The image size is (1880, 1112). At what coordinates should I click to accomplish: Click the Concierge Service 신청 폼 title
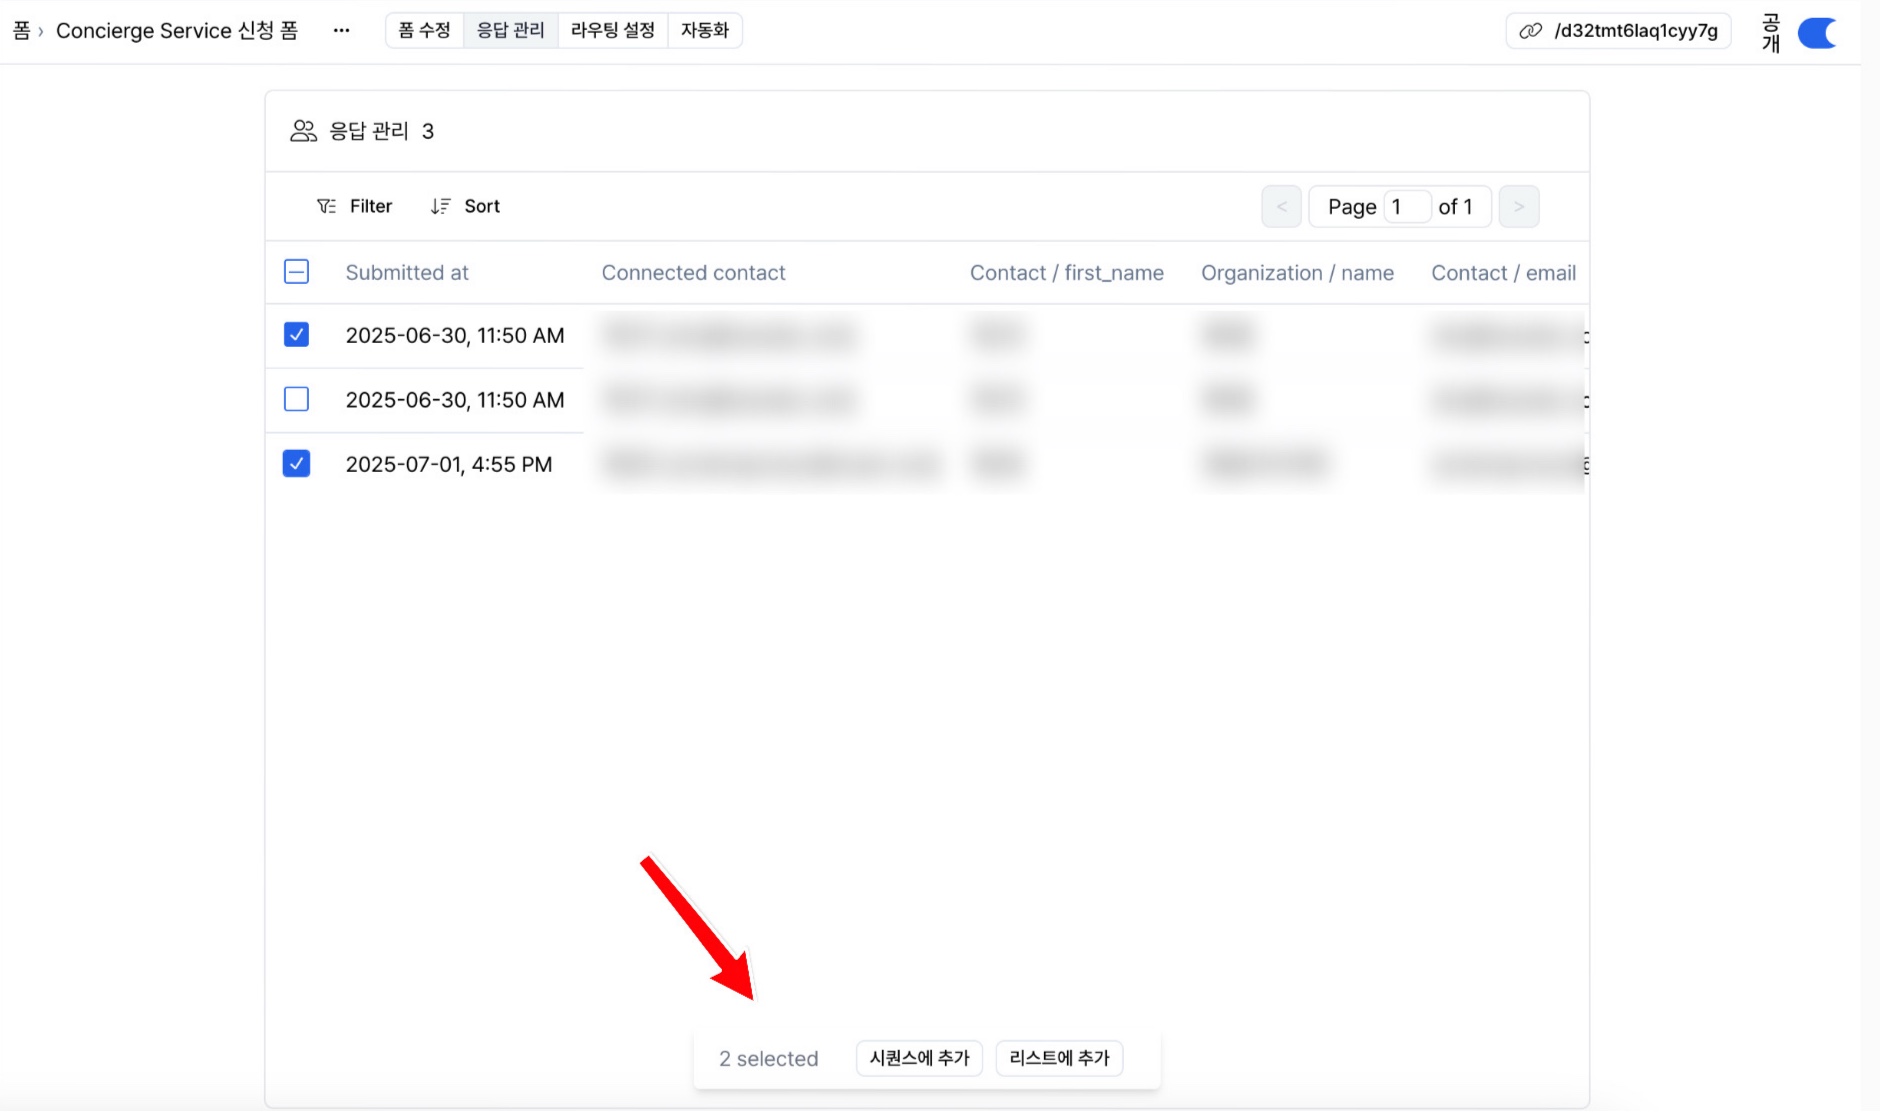click(177, 31)
